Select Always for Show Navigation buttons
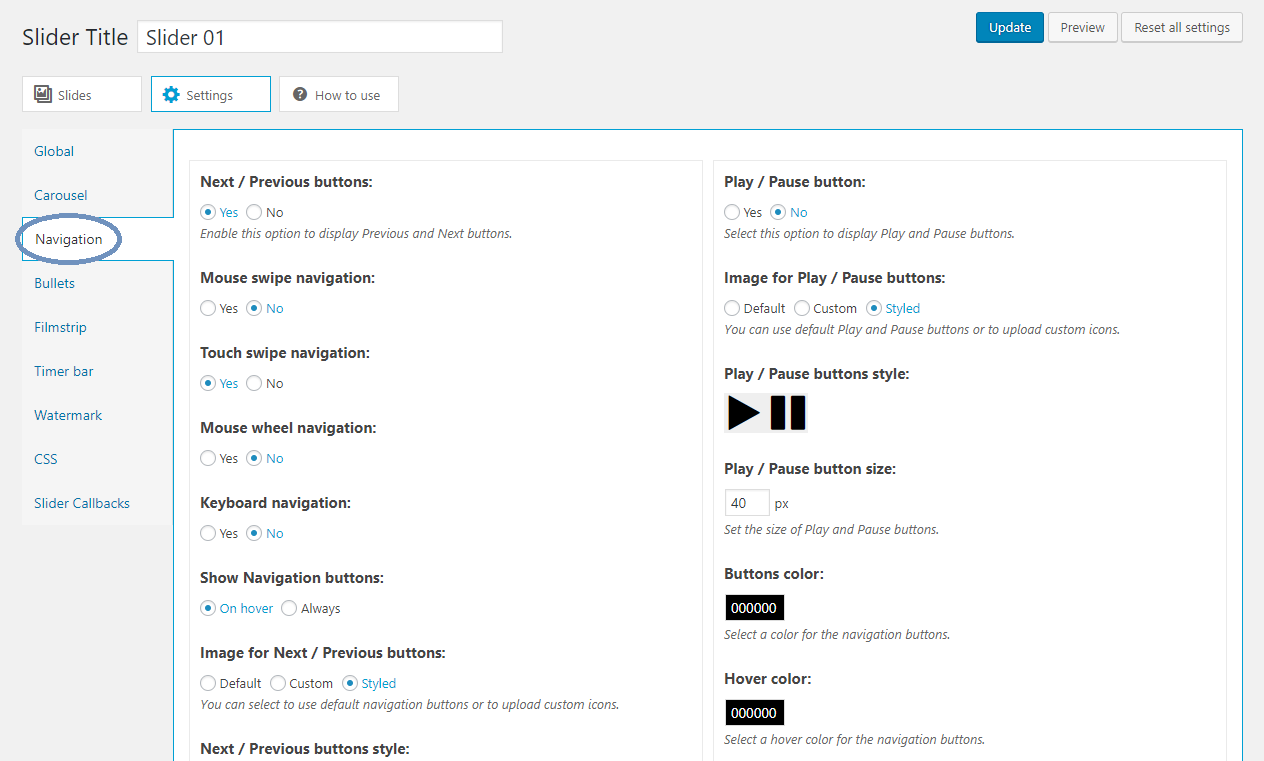The width and height of the screenshot is (1264, 761). [289, 608]
